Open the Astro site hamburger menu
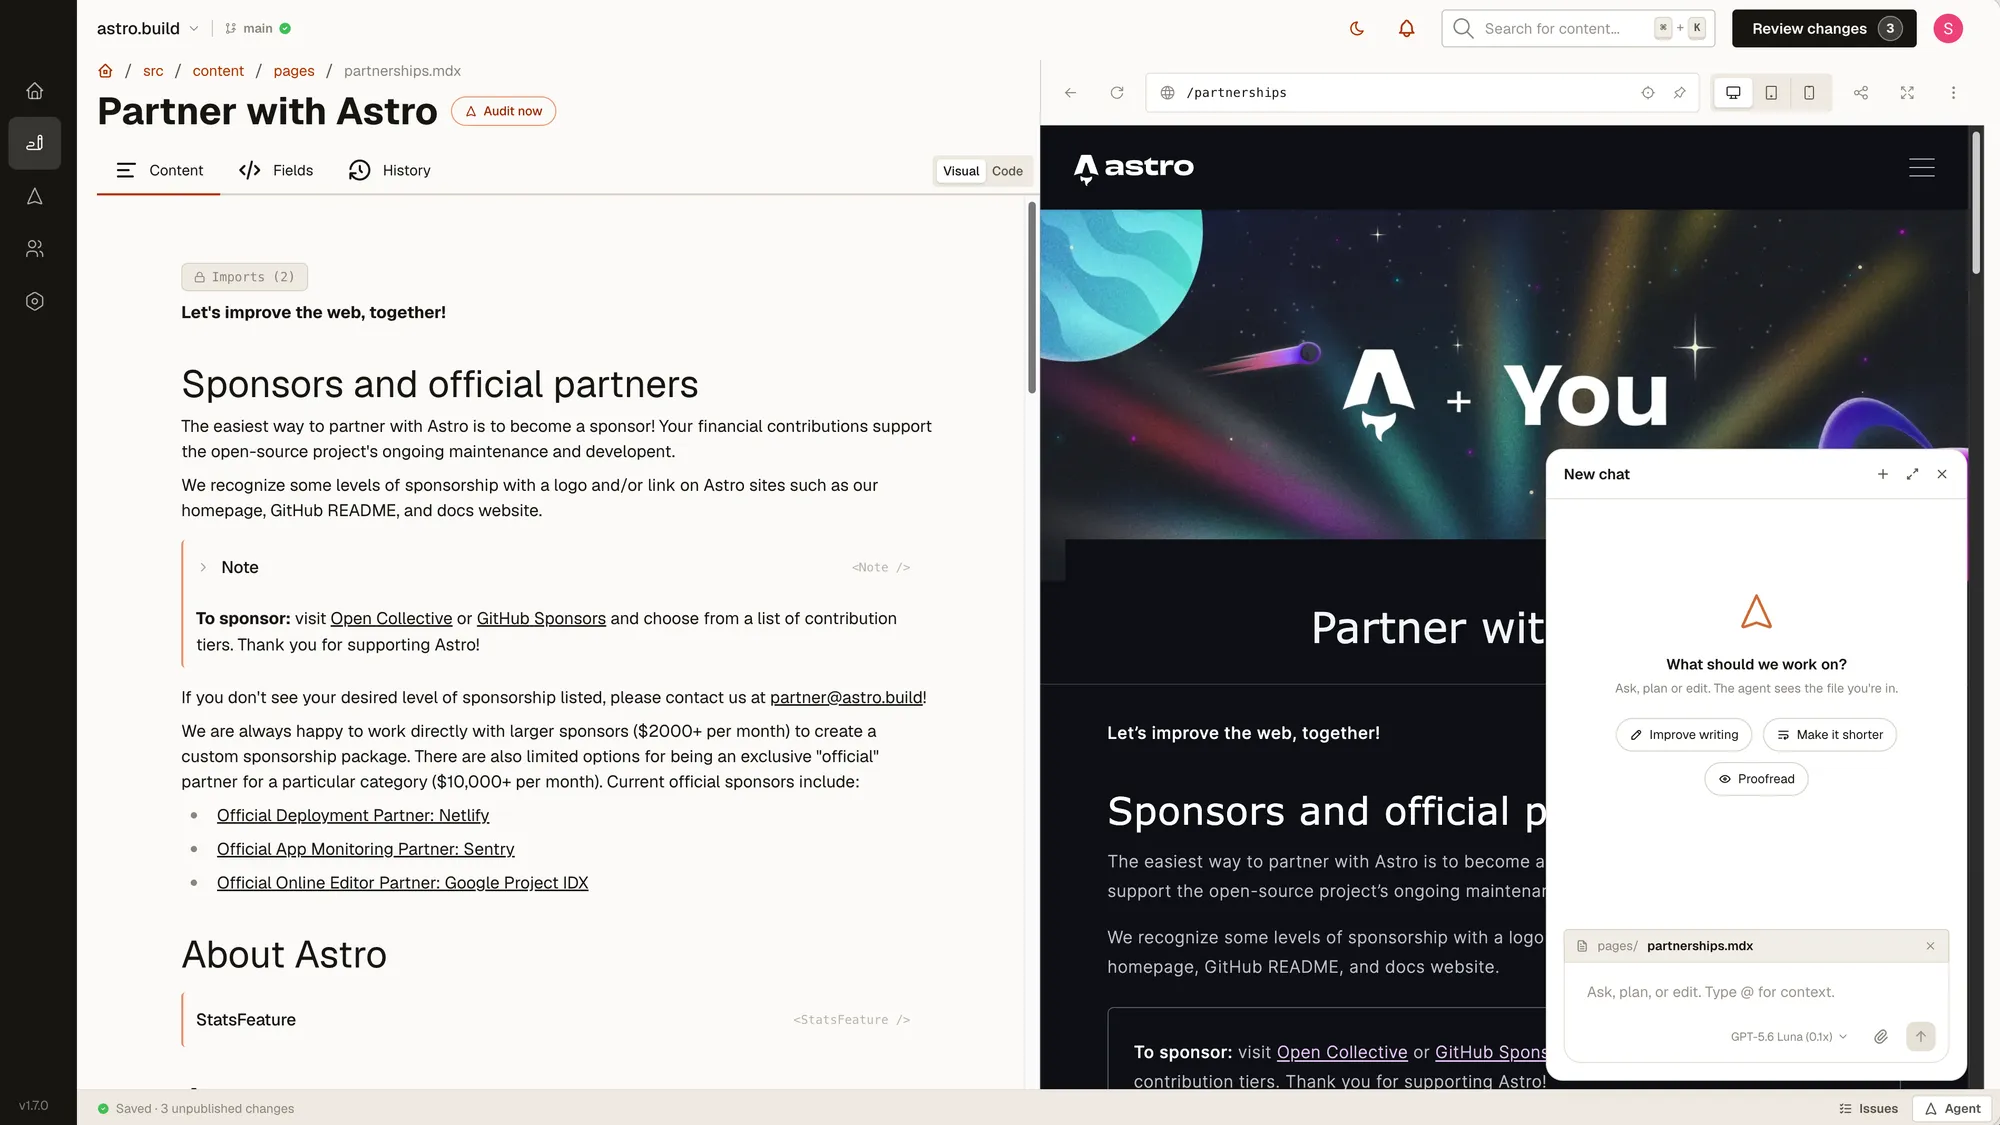 pos(1921,167)
